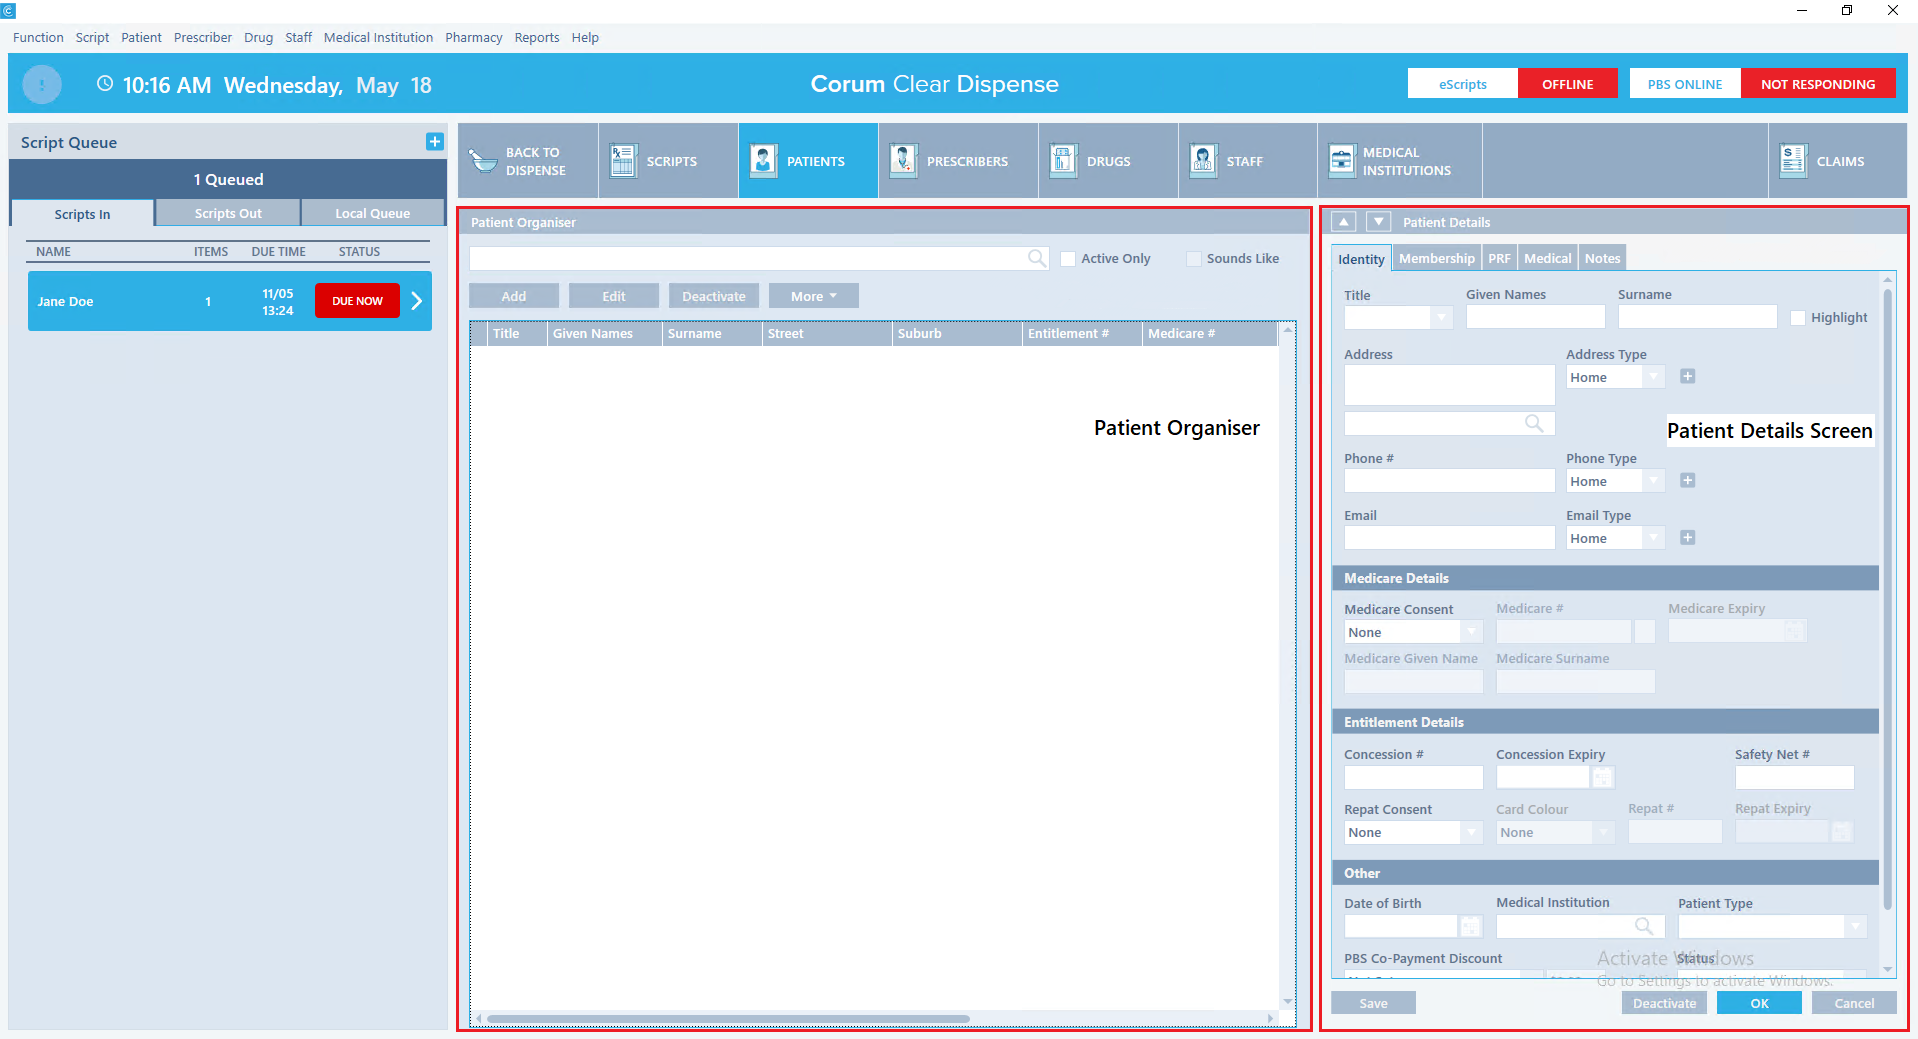Image resolution: width=1918 pixels, height=1039 pixels.
Task: Click the Back to Dispense icon
Action: pos(484,161)
